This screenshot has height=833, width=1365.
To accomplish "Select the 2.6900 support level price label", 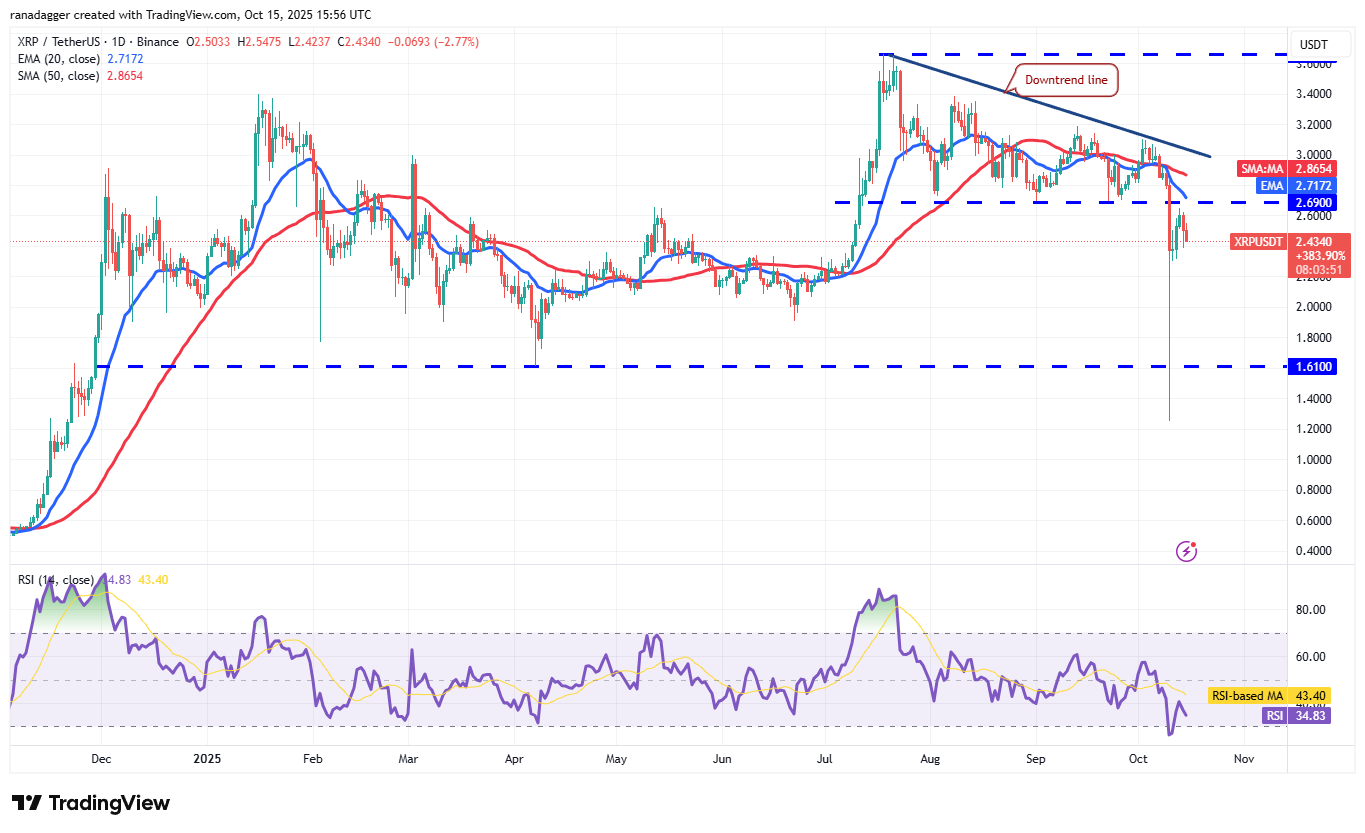I will [1311, 202].
